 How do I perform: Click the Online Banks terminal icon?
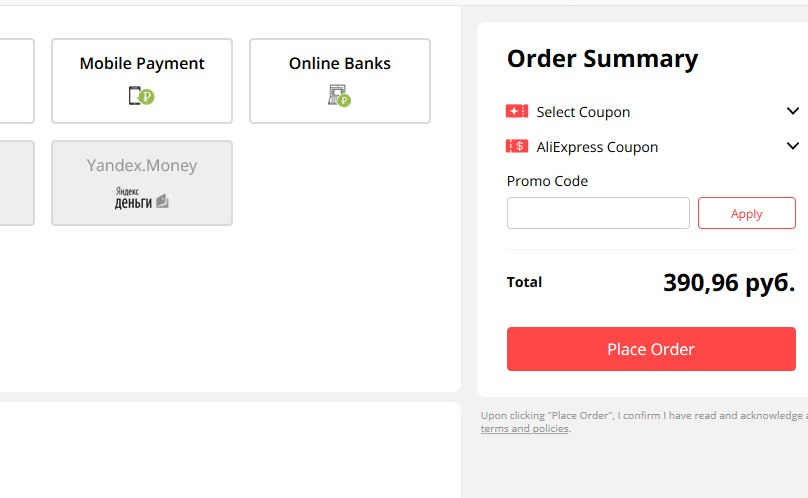pos(339,96)
